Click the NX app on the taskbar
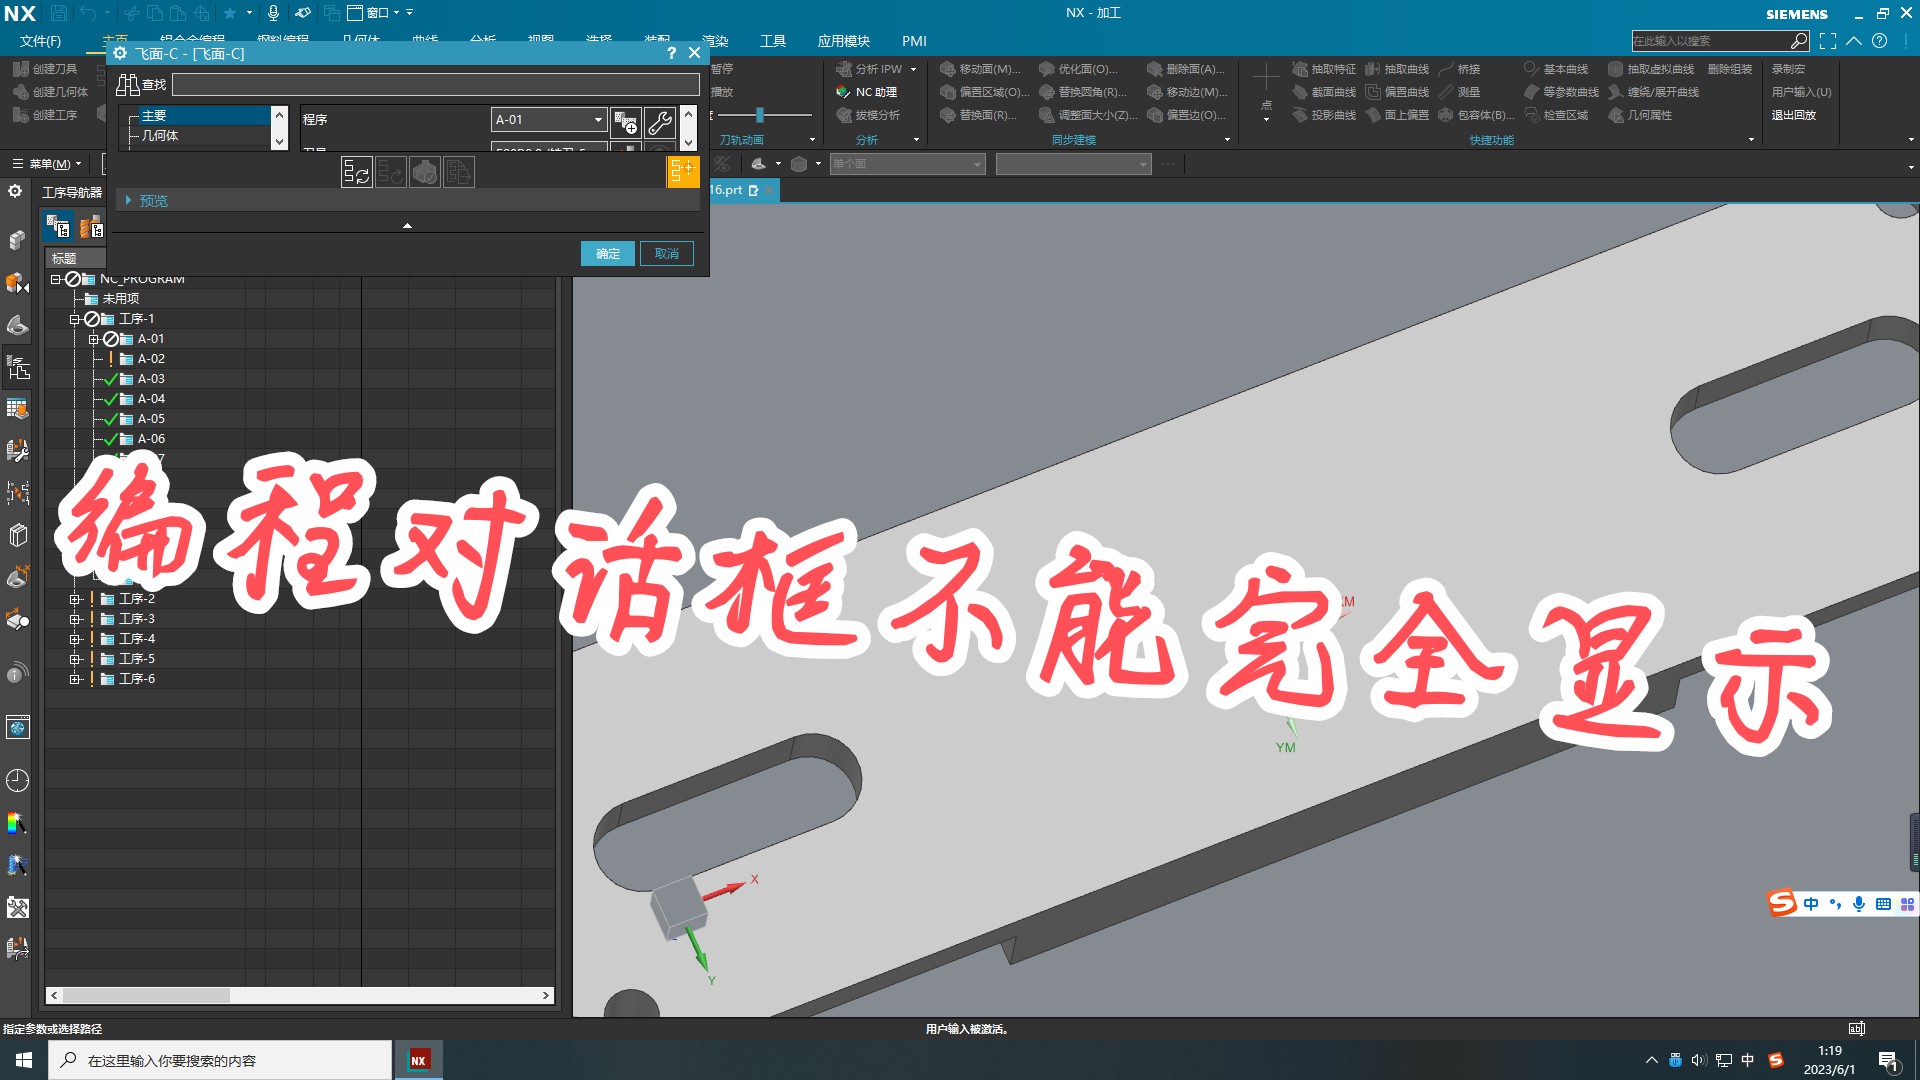Image resolution: width=1920 pixels, height=1080 pixels. [x=419, y=1060]
